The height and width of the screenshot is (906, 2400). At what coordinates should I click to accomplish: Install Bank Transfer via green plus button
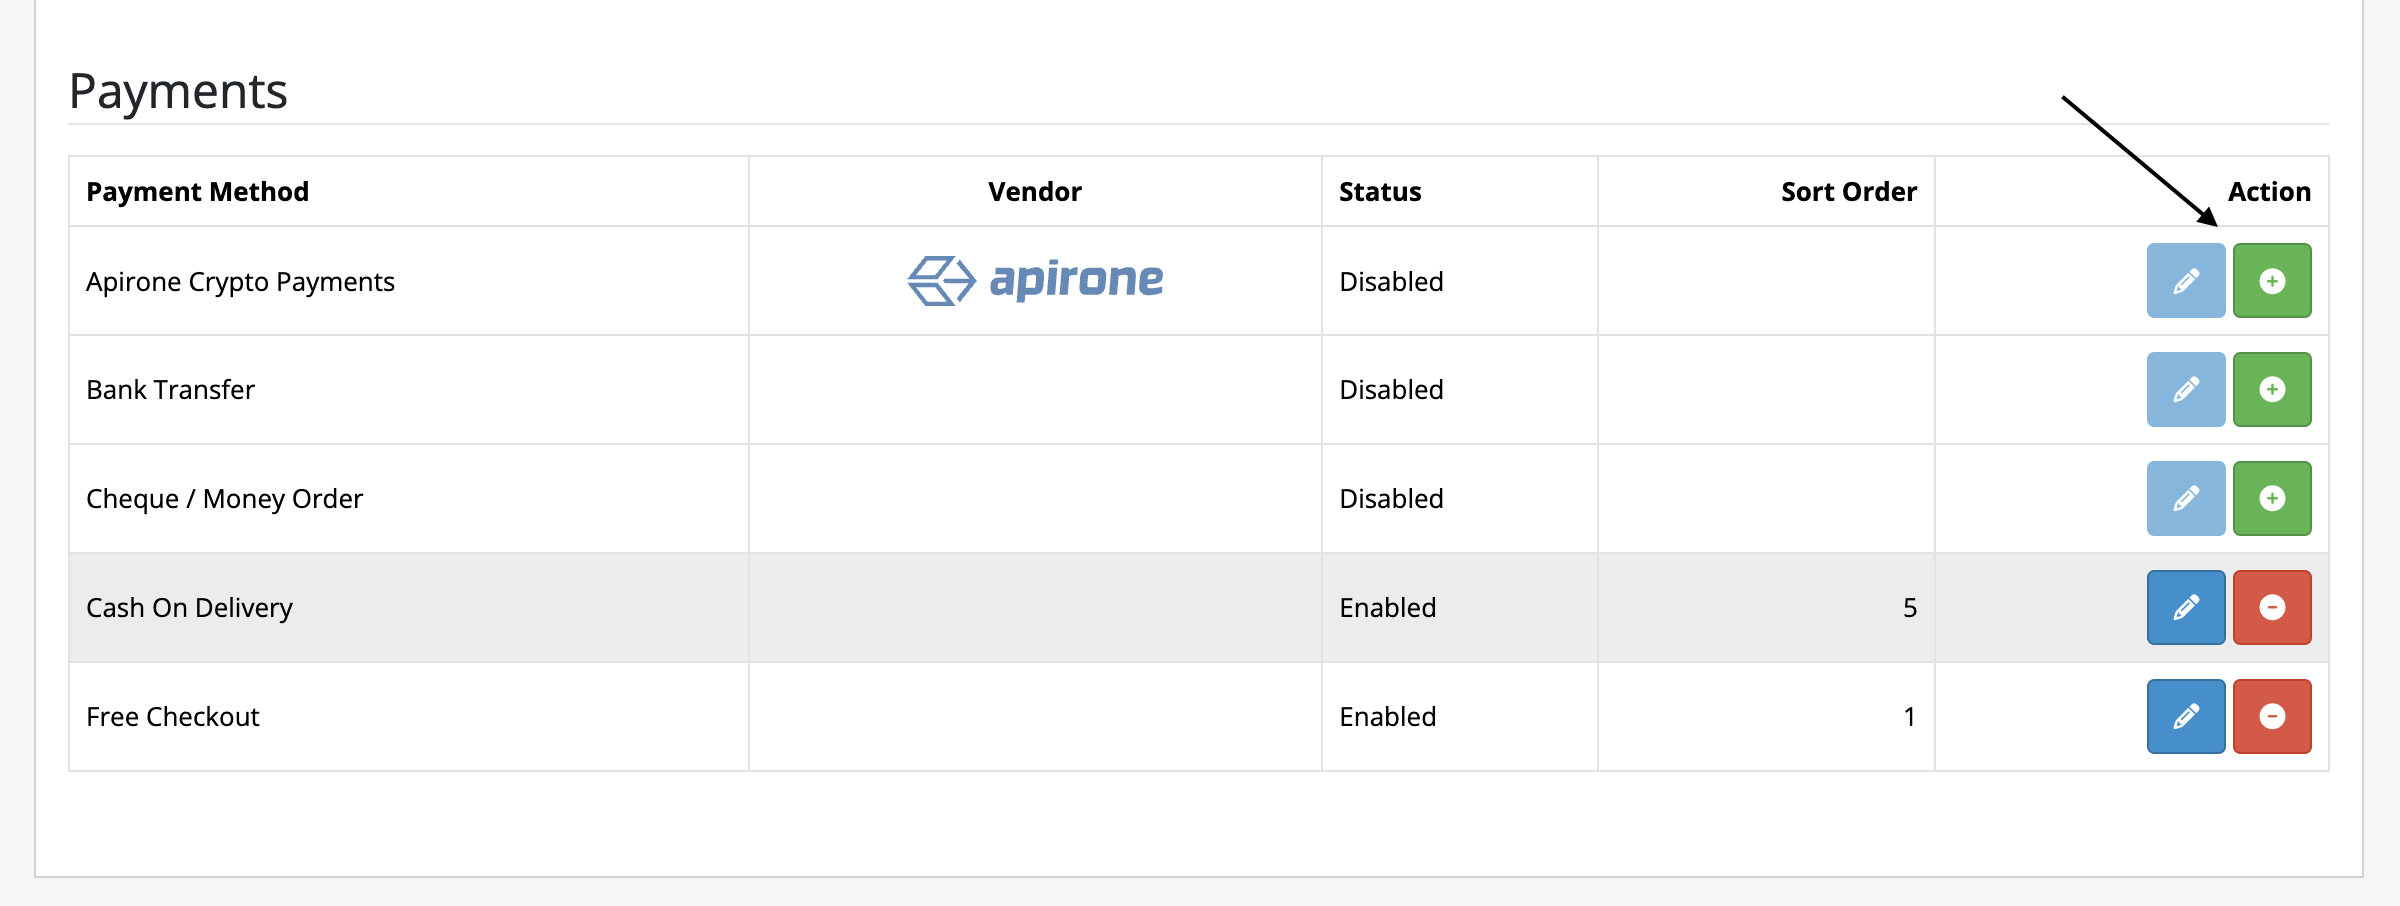coord(2272,389)
